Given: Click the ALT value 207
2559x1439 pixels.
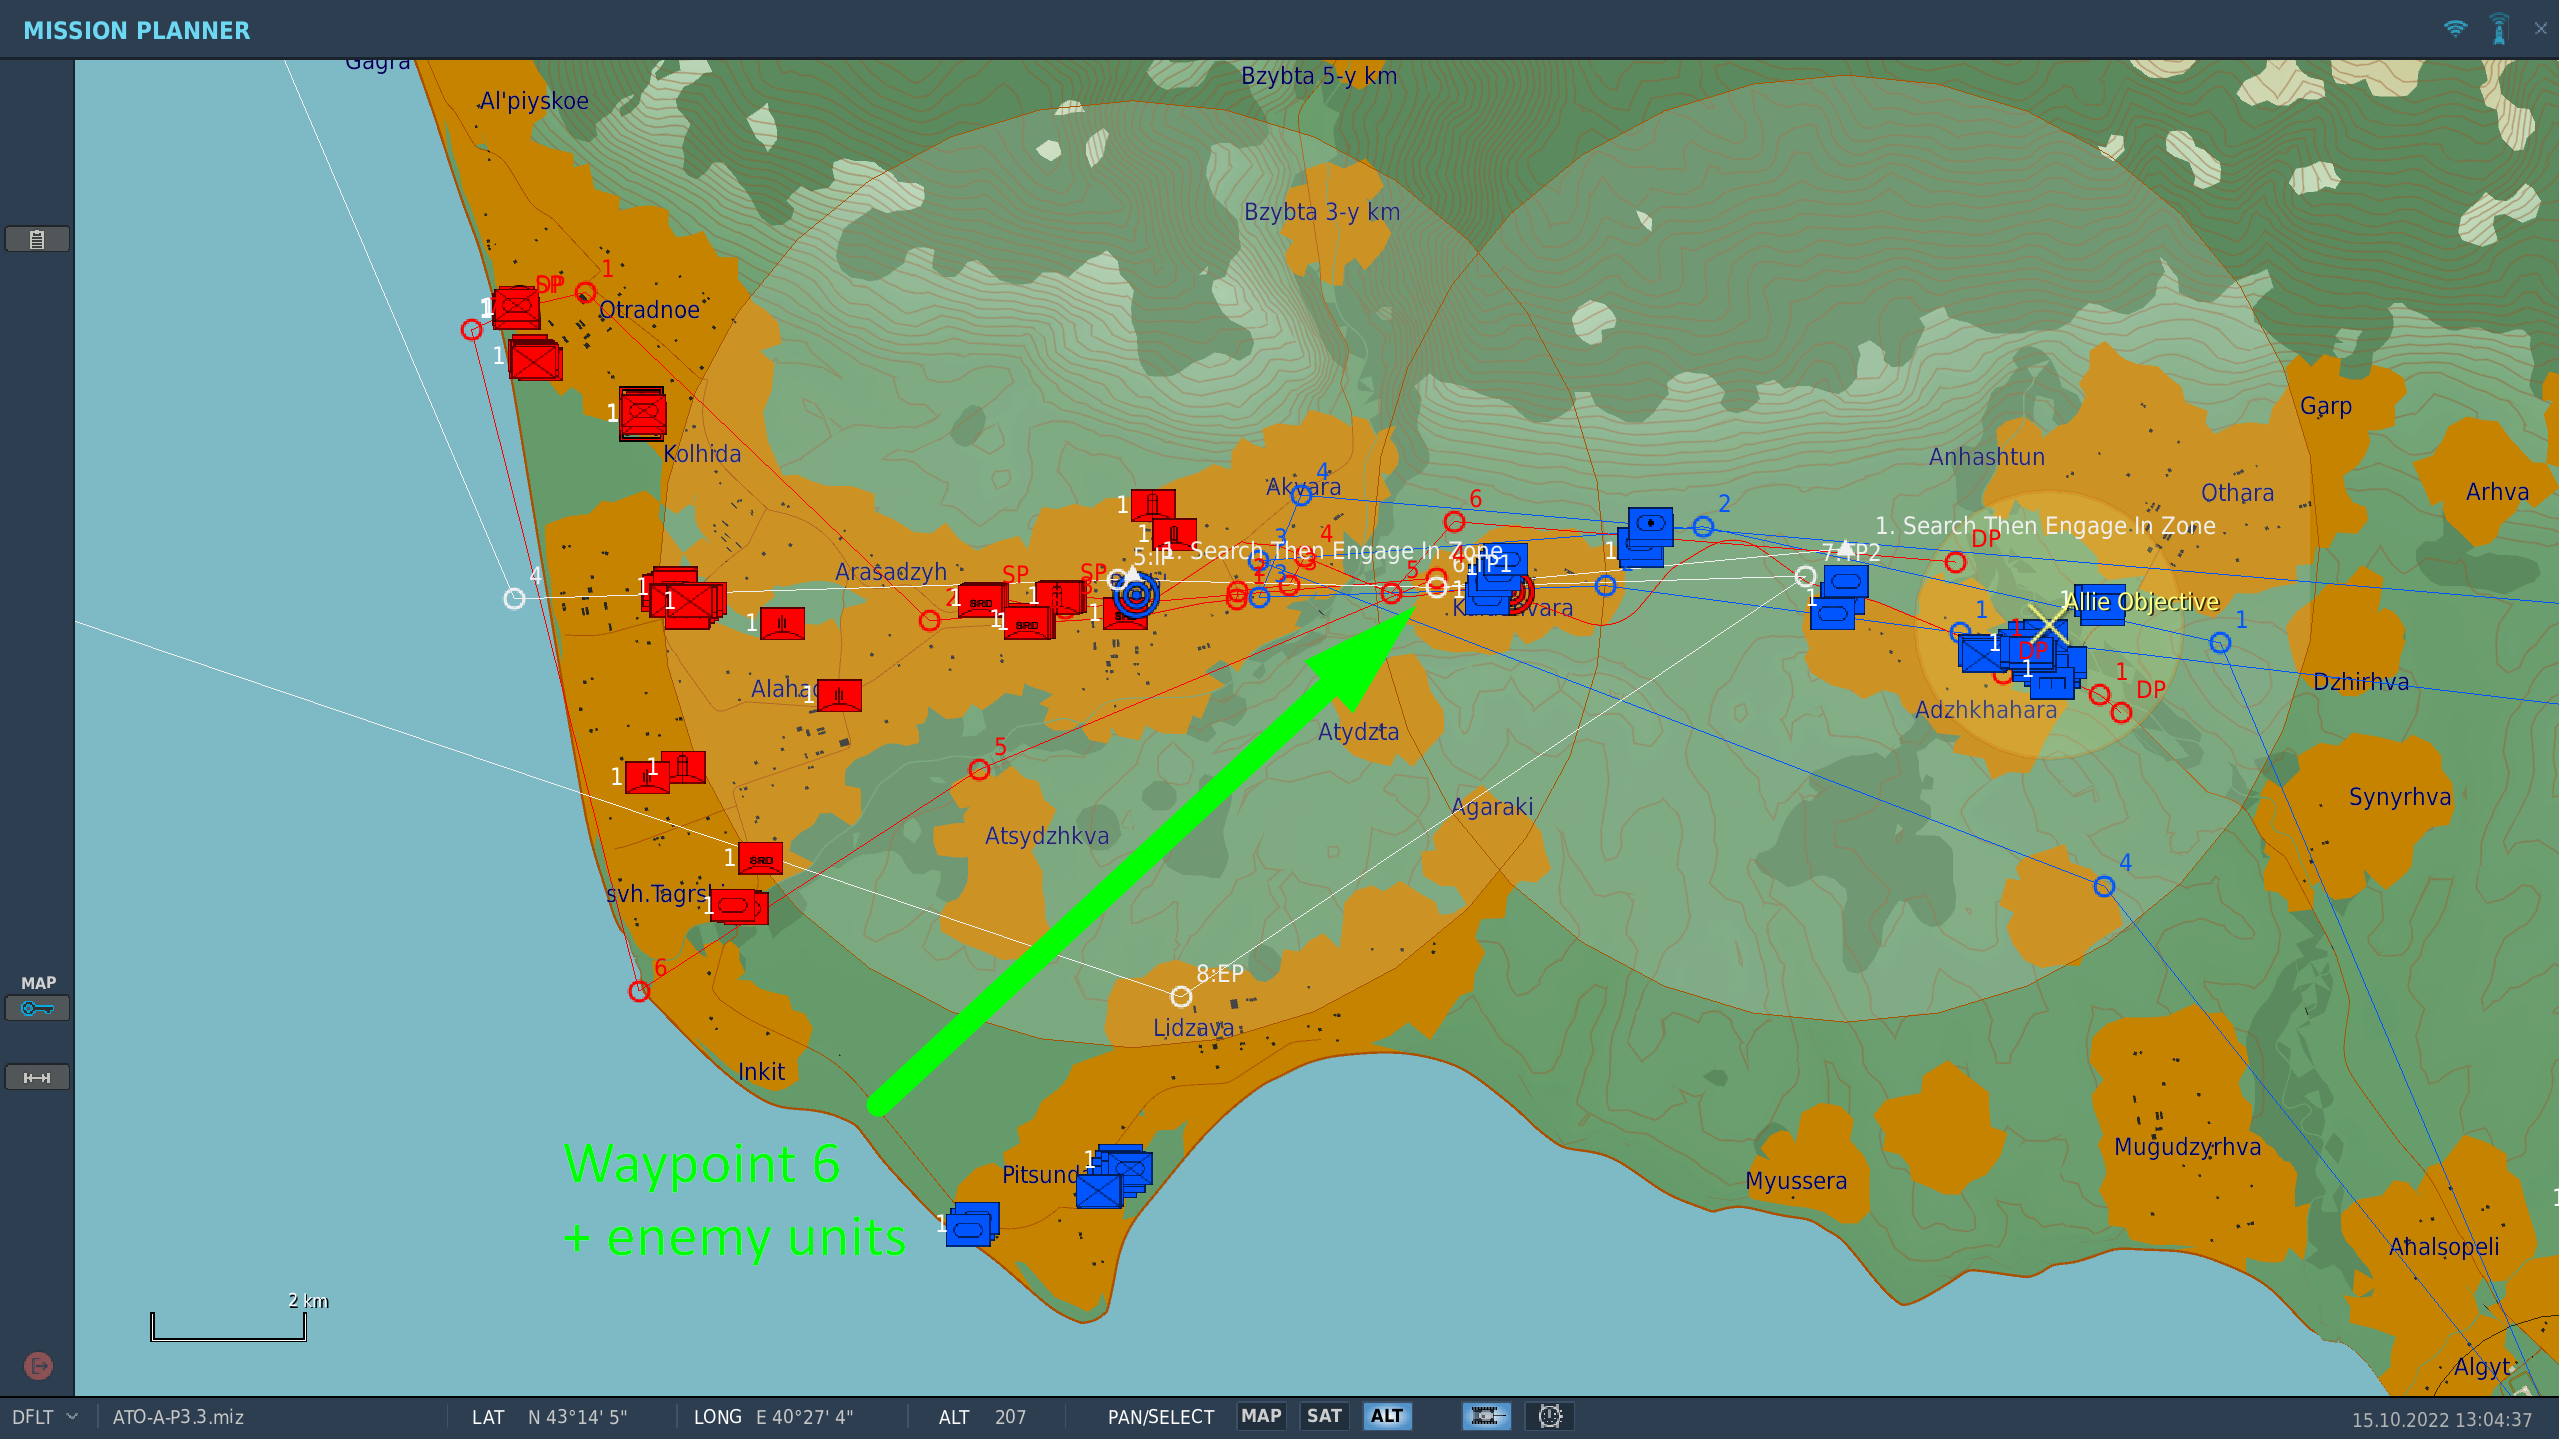Looking at the screenshot, I should (1010, 1417).
